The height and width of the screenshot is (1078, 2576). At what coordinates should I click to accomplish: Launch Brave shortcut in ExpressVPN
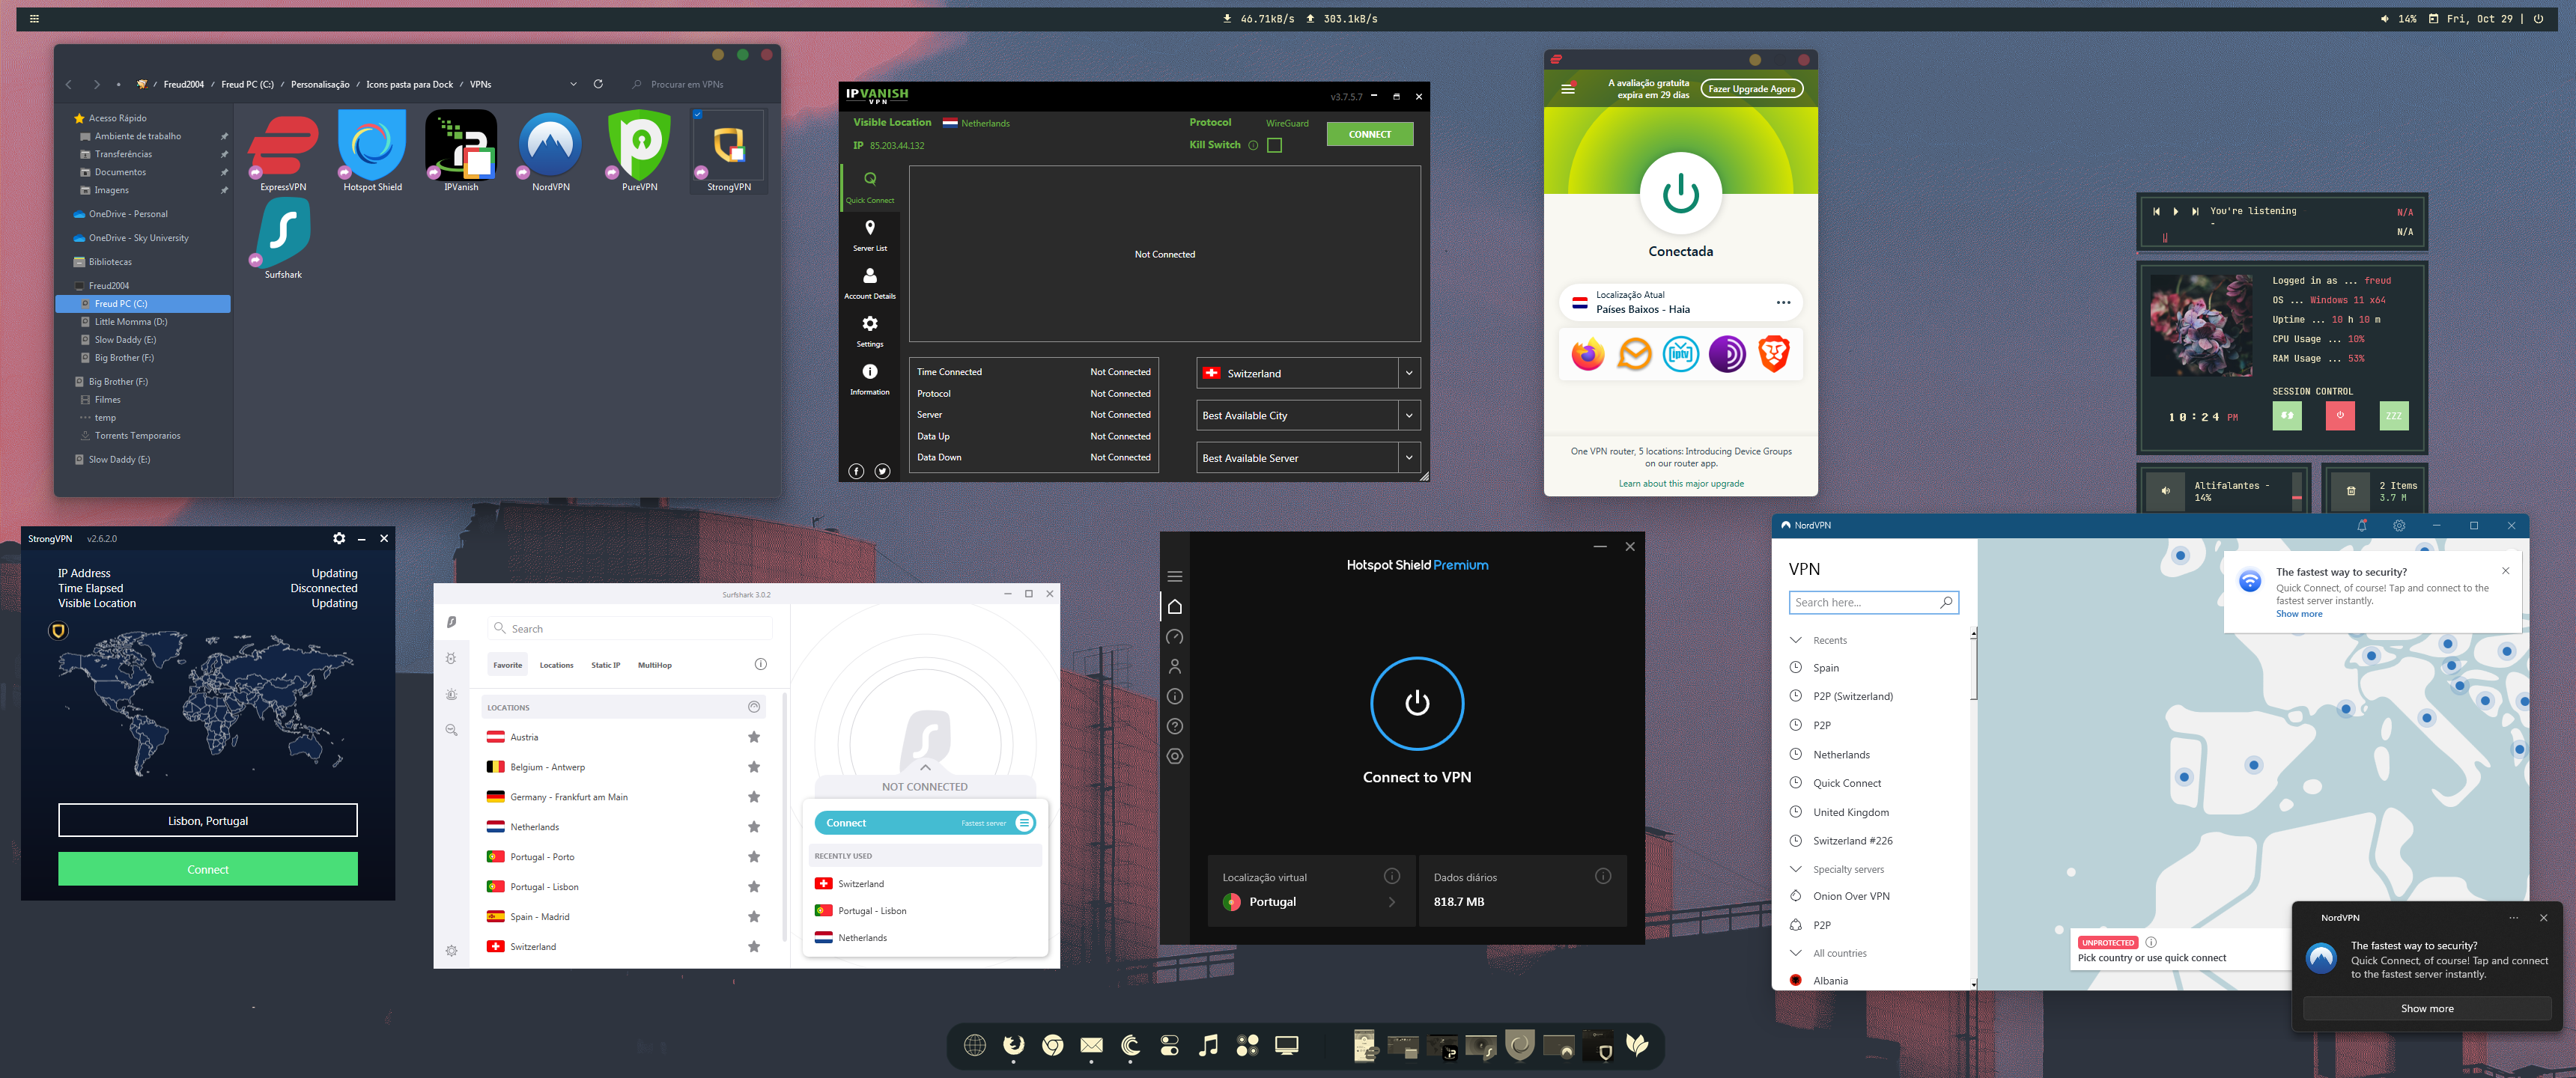point(1773,354)
